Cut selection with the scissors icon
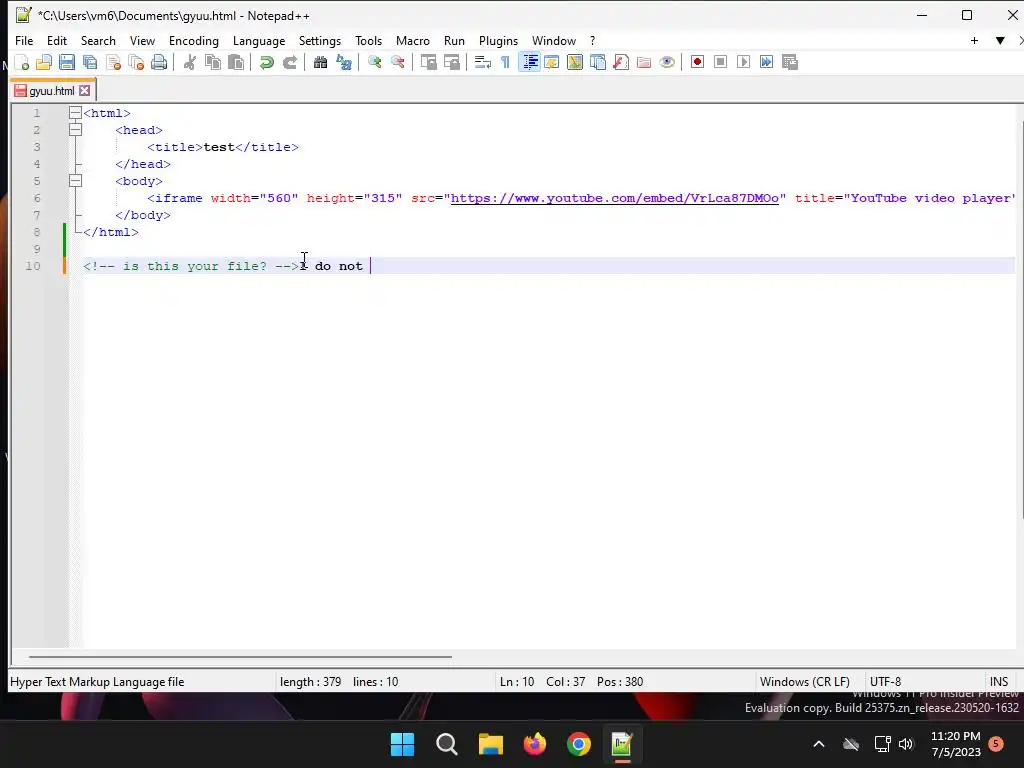1024x768 pixels. 189,62
